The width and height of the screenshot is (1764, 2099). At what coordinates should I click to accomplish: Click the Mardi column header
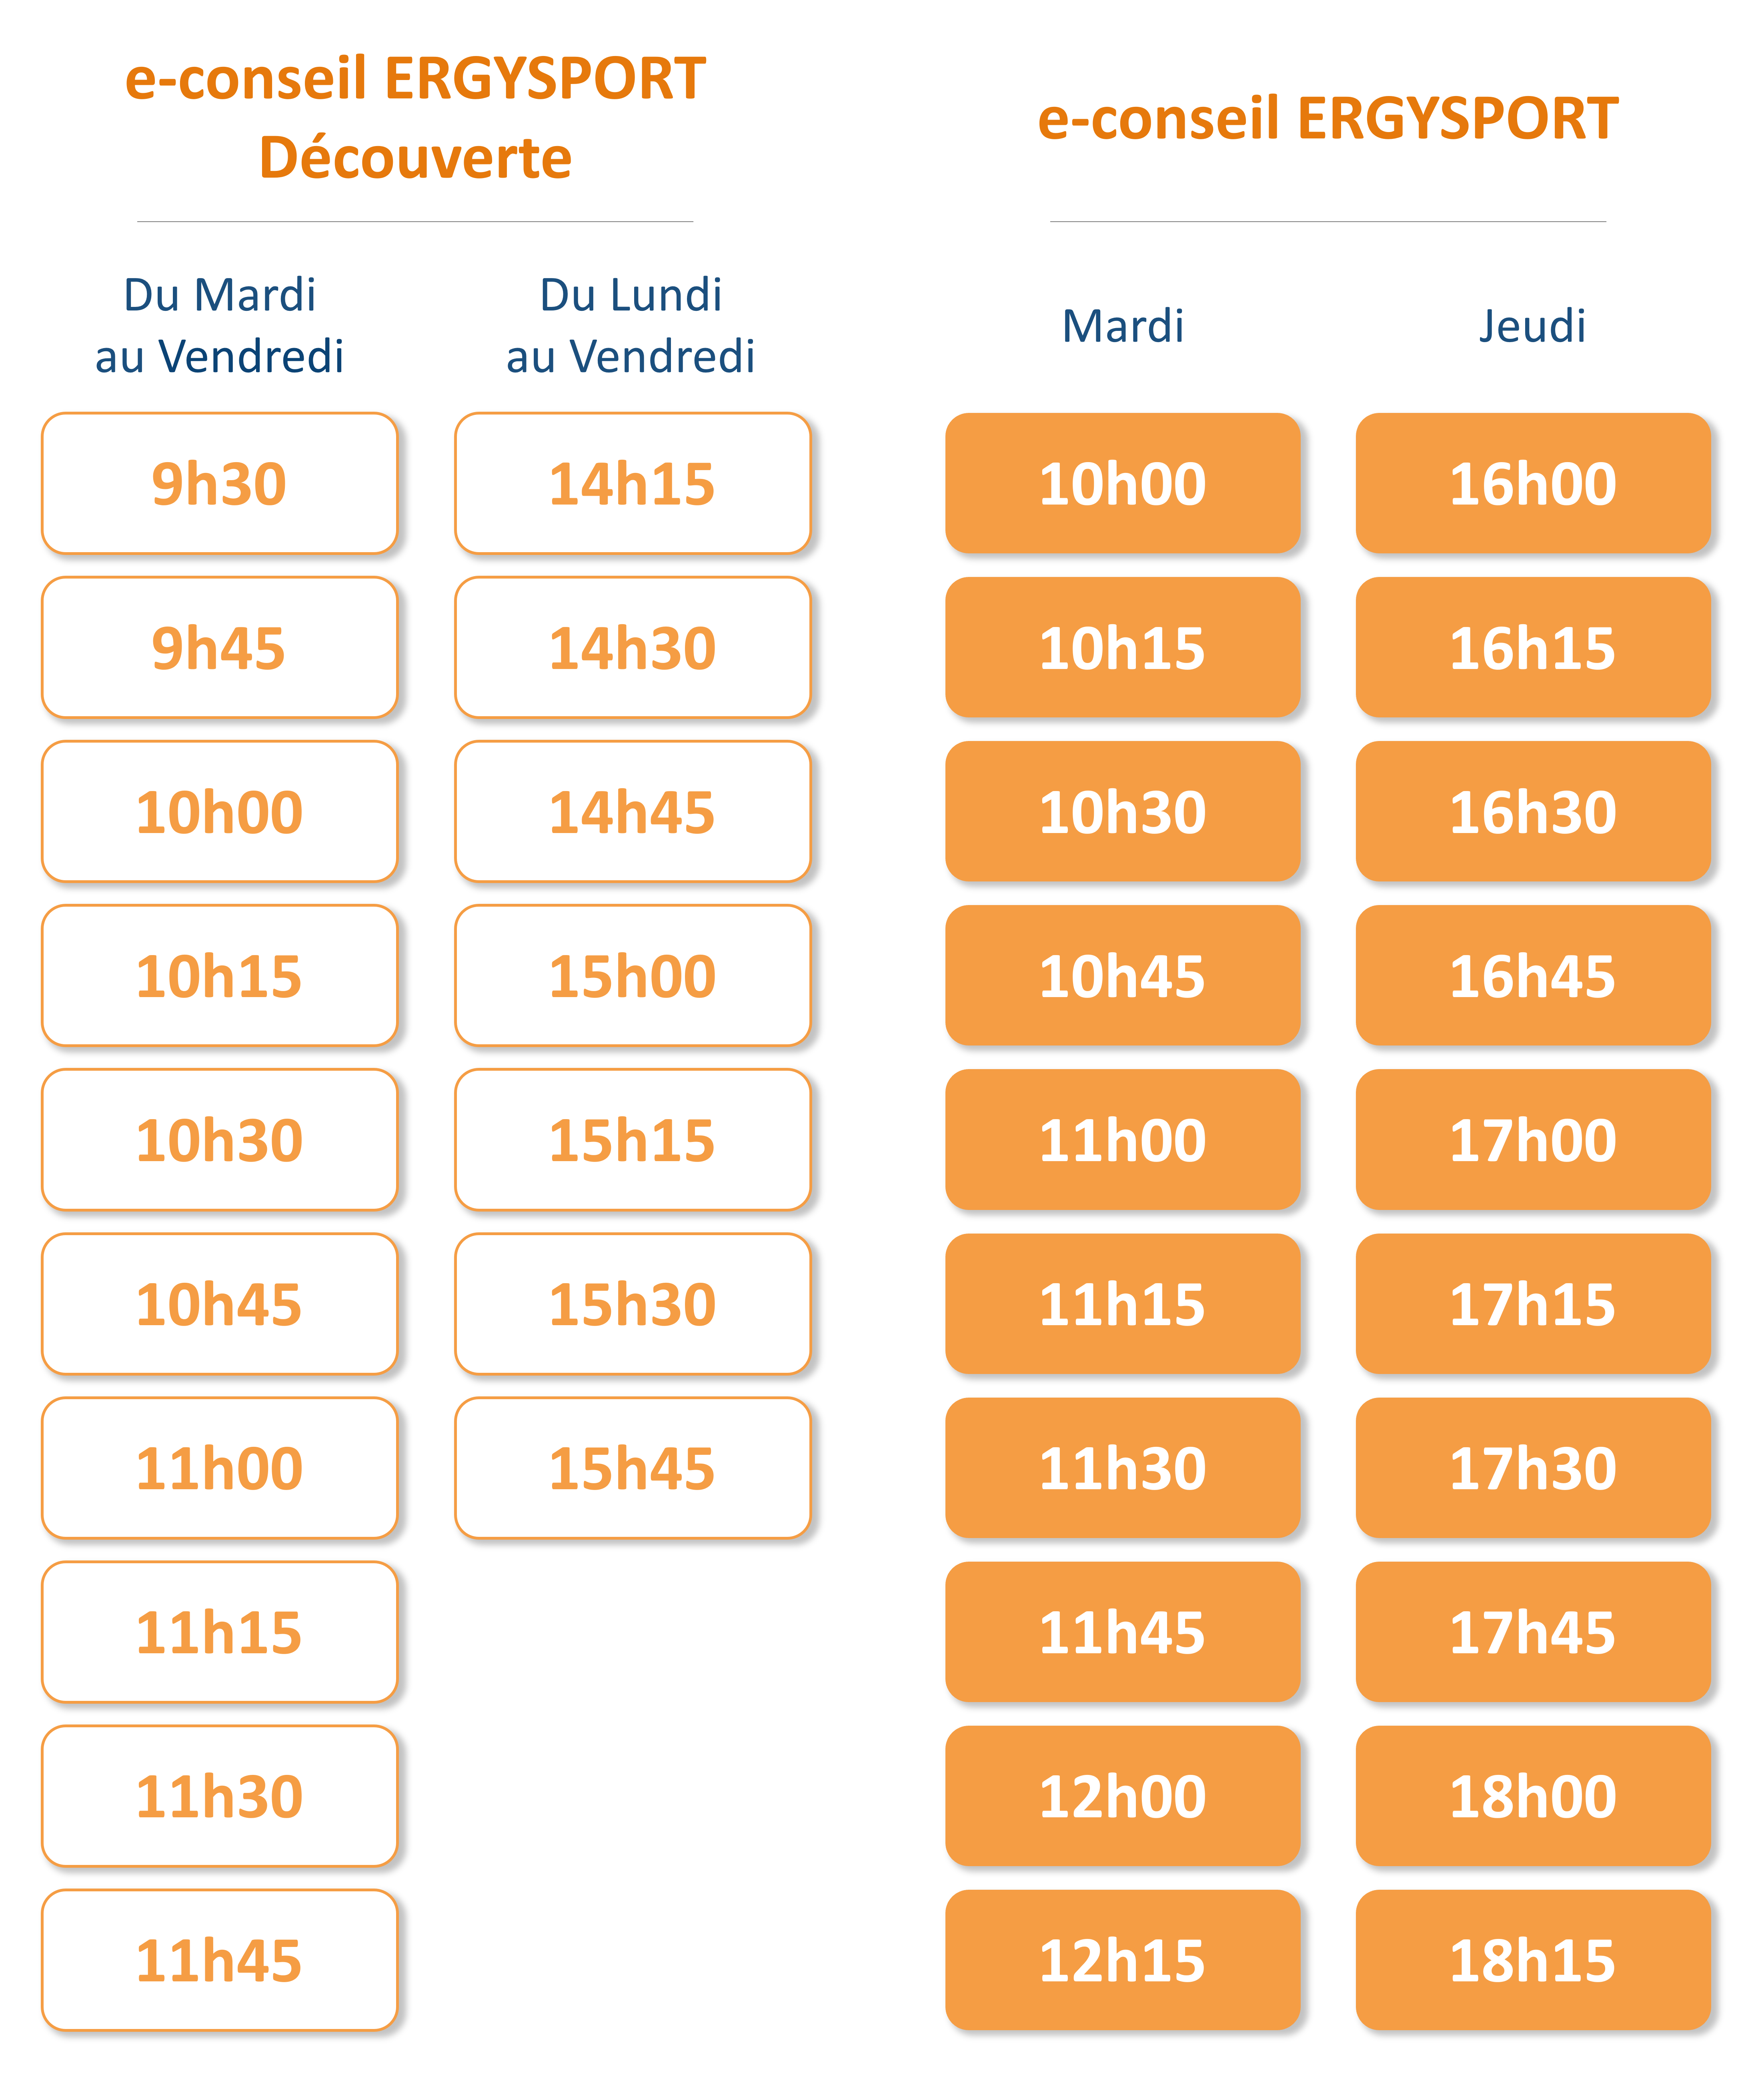coord(1123,326)
